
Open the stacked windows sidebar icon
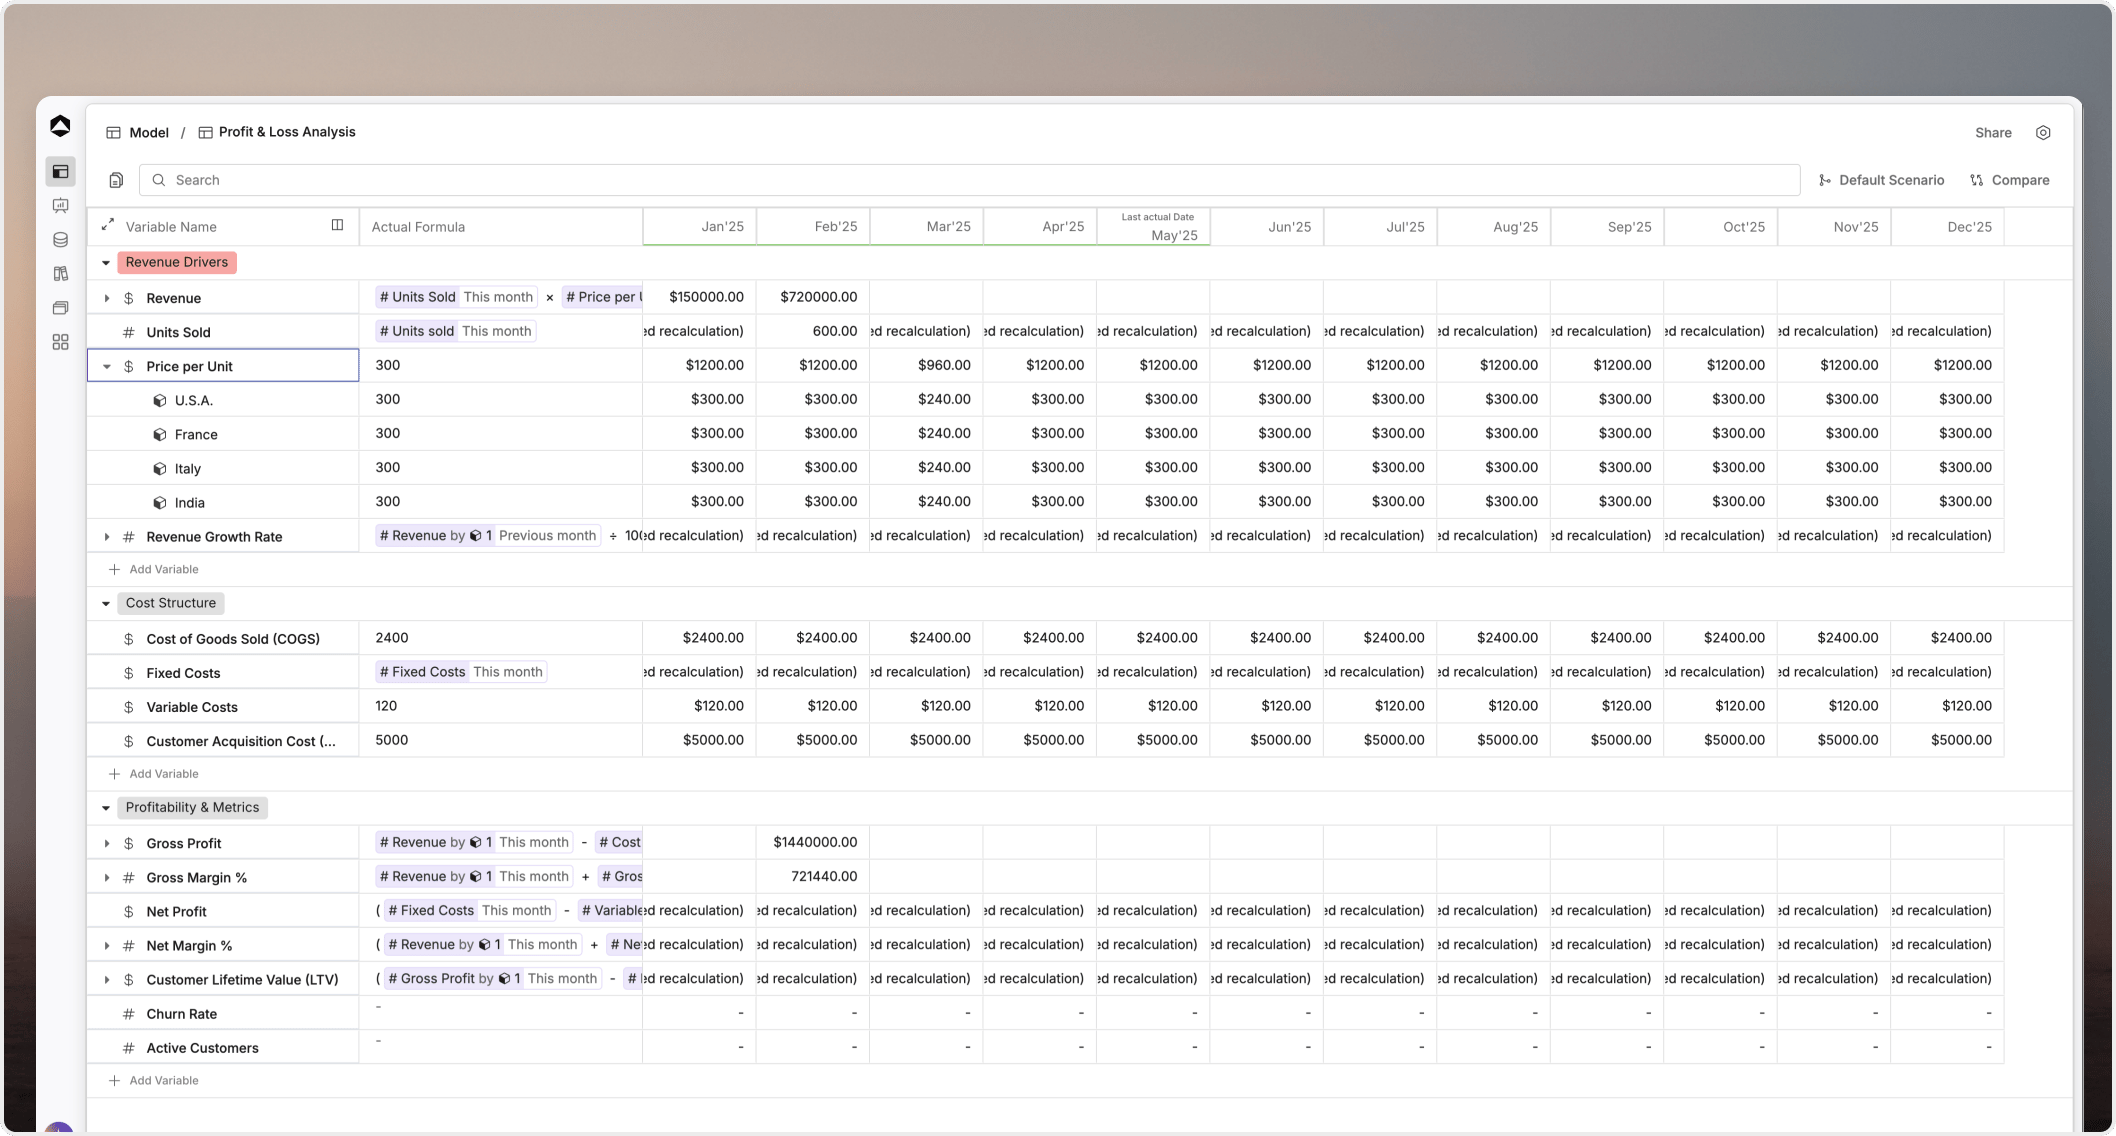point(61,308)
